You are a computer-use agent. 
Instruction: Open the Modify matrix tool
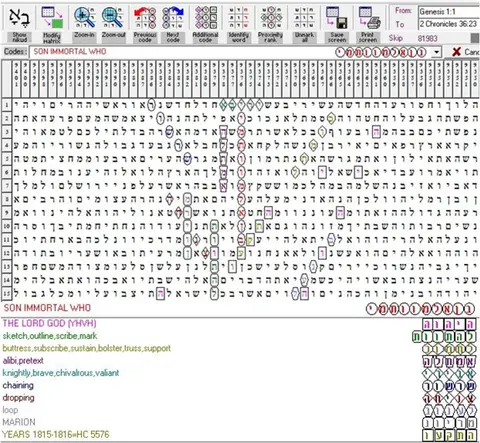point(52,18)
